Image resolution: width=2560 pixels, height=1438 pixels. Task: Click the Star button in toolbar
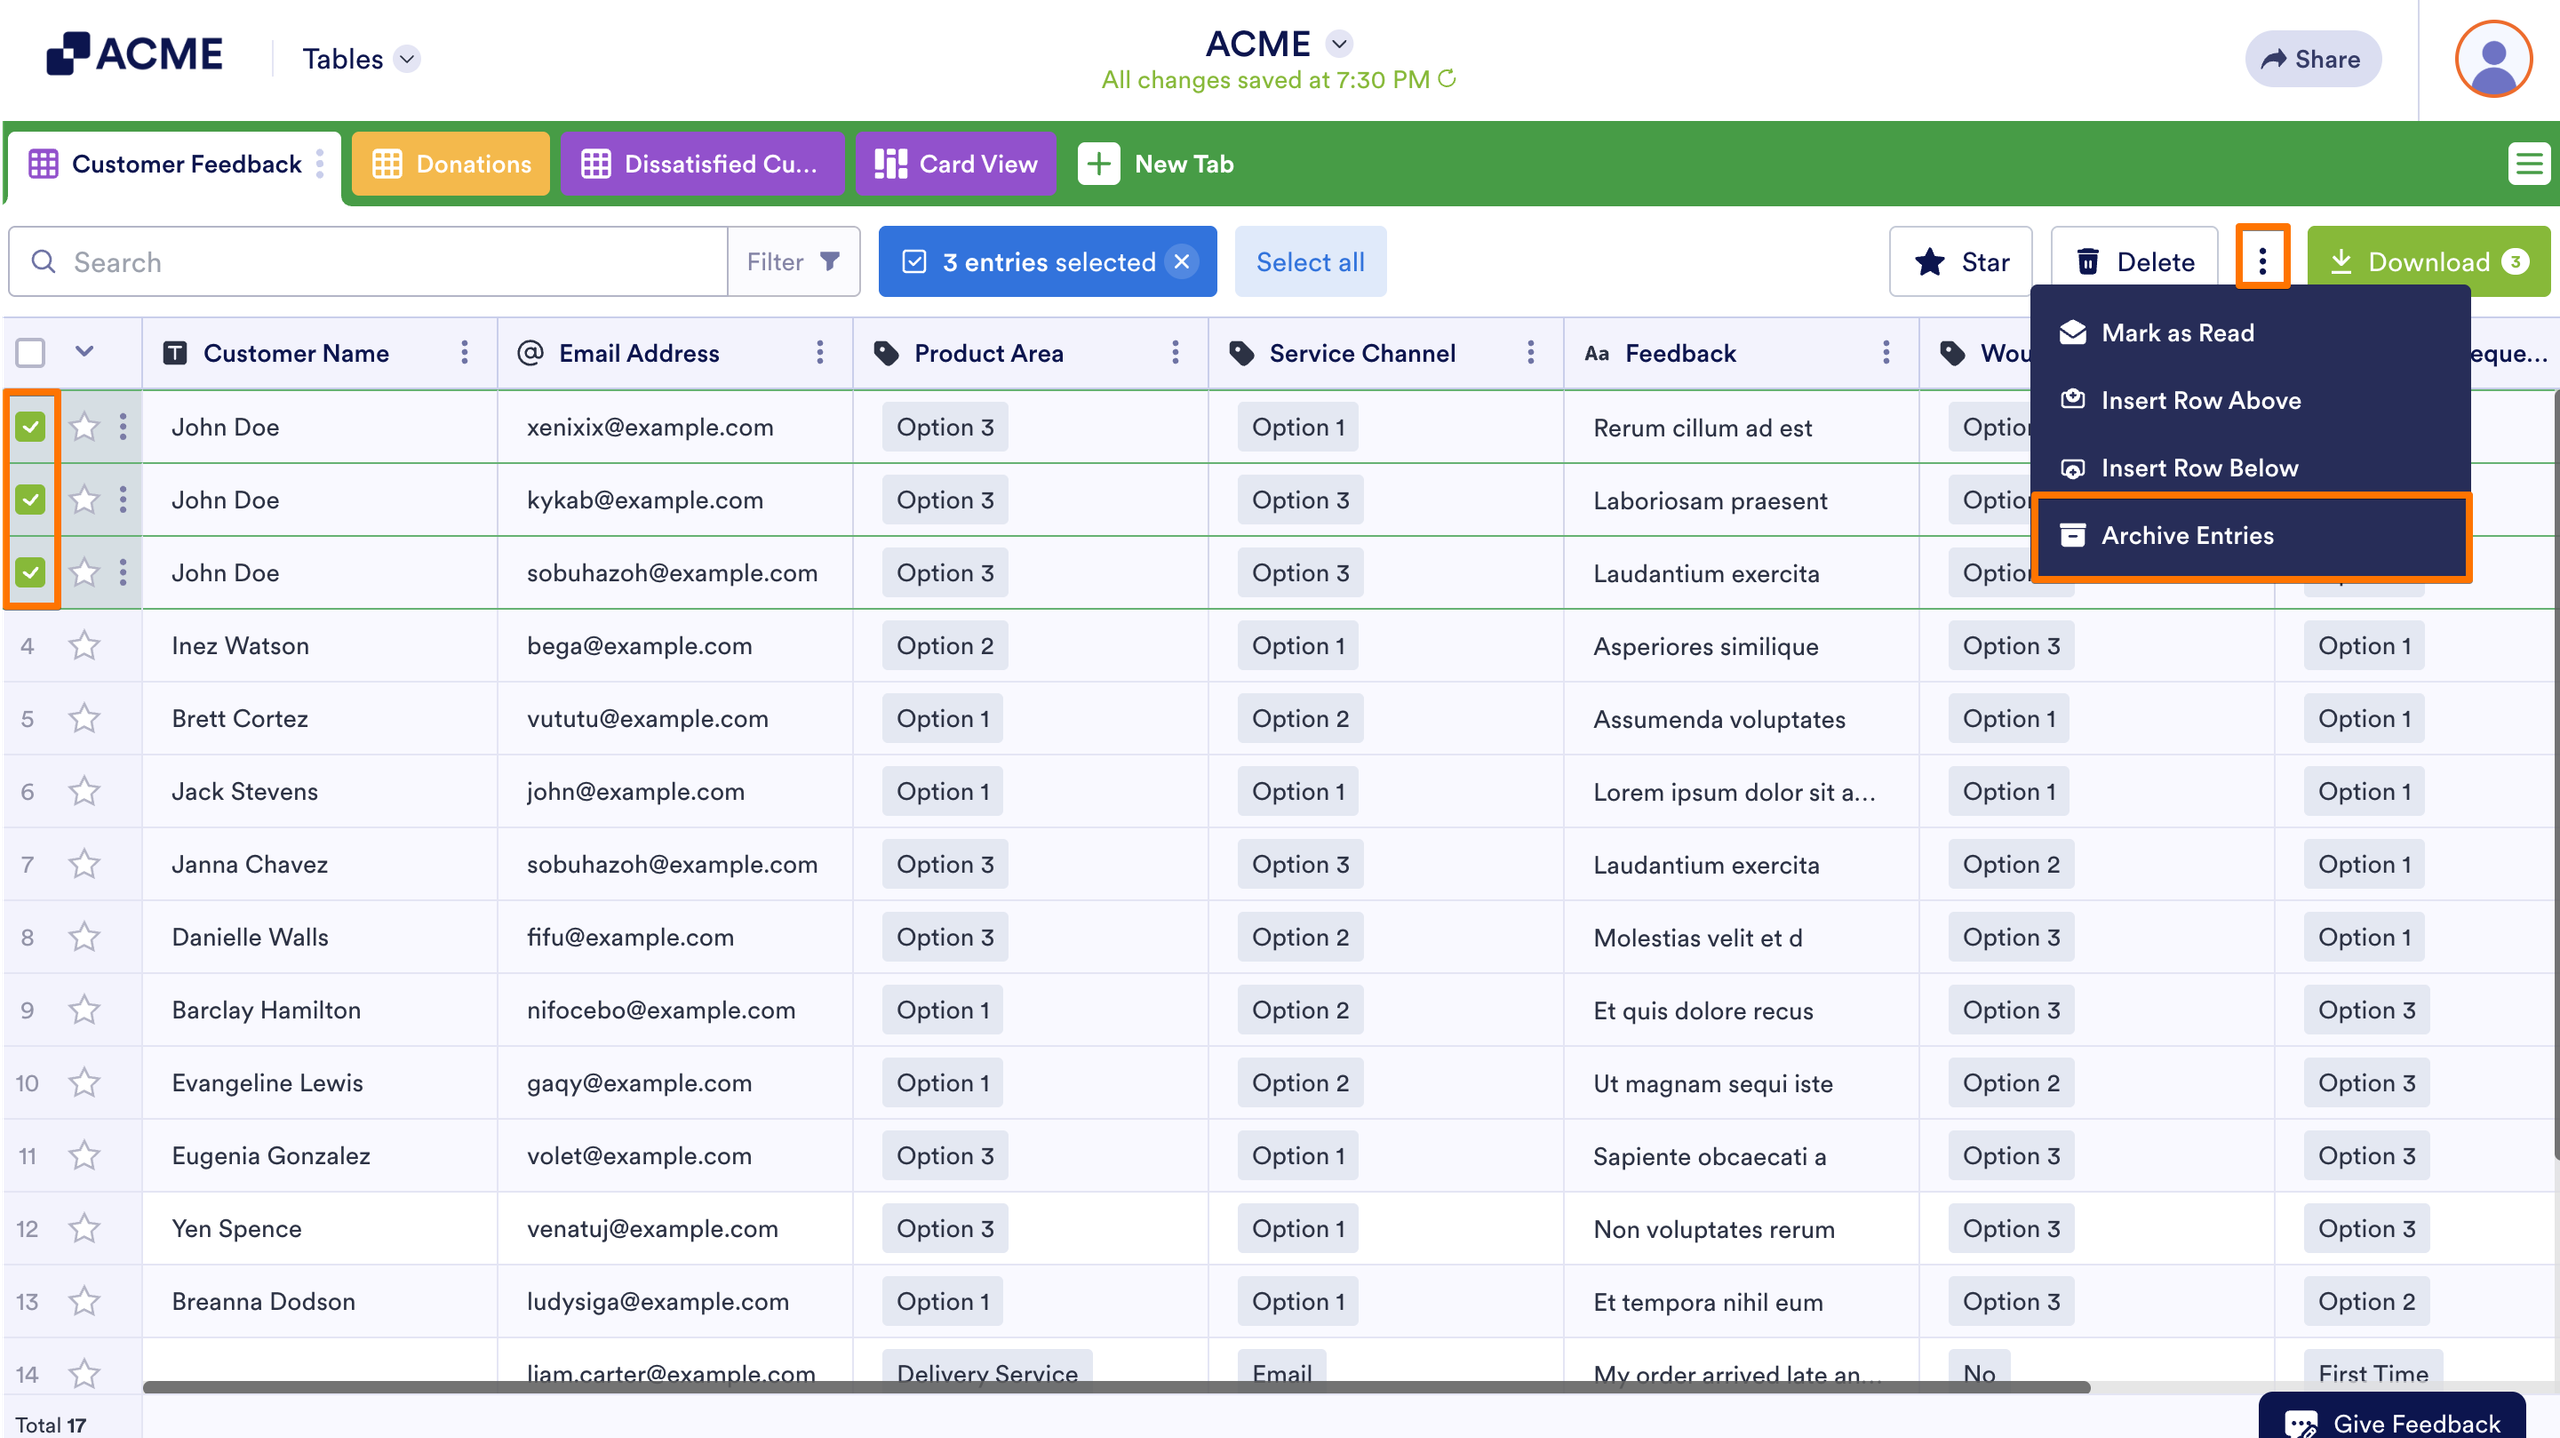[1961, 262]
